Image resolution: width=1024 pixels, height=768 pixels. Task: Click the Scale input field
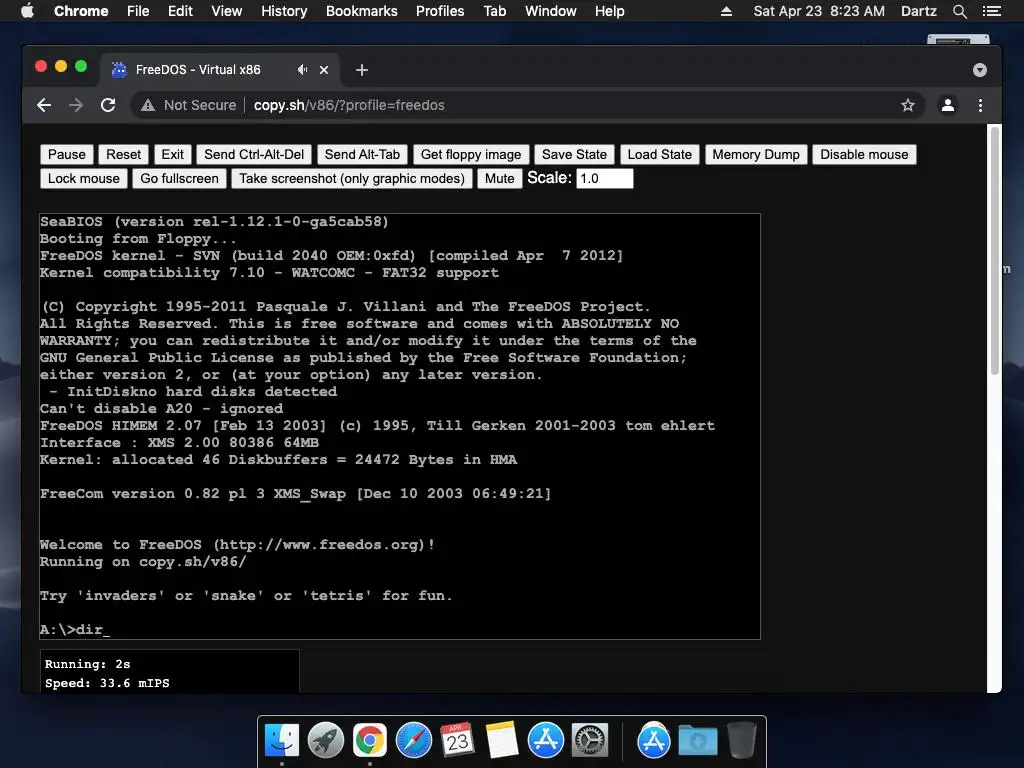coord(605,178)
